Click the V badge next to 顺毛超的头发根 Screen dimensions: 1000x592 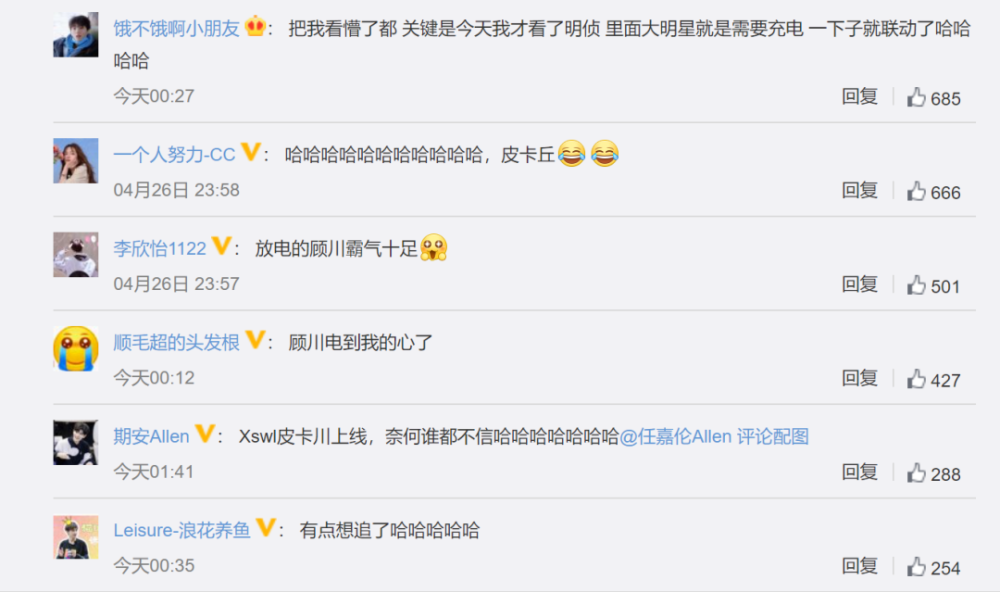click(x=255, y=339)
